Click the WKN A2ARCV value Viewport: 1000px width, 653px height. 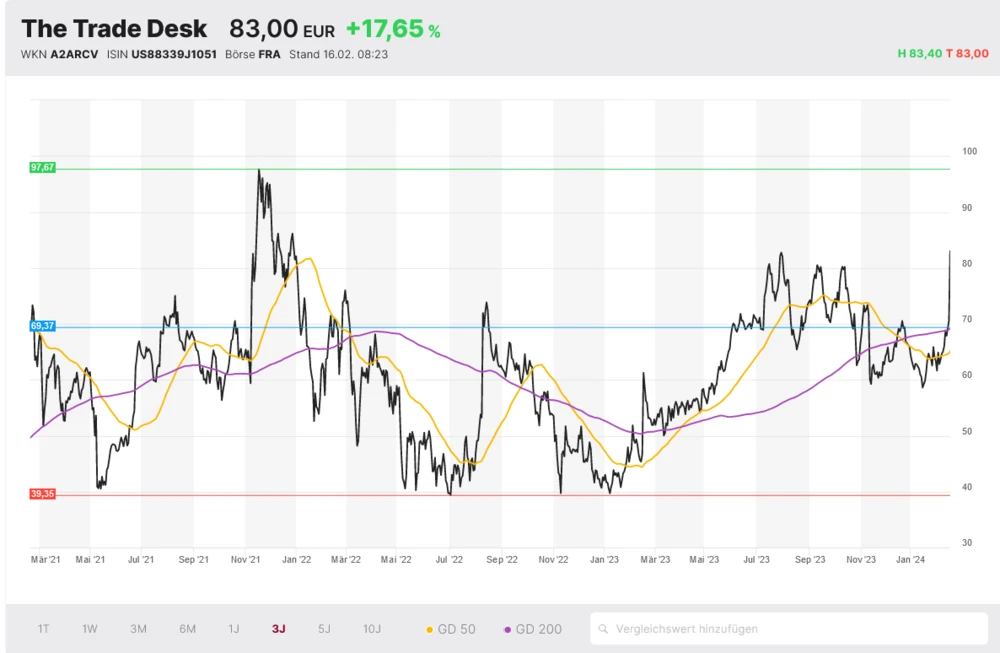click(x=74, y=54)
